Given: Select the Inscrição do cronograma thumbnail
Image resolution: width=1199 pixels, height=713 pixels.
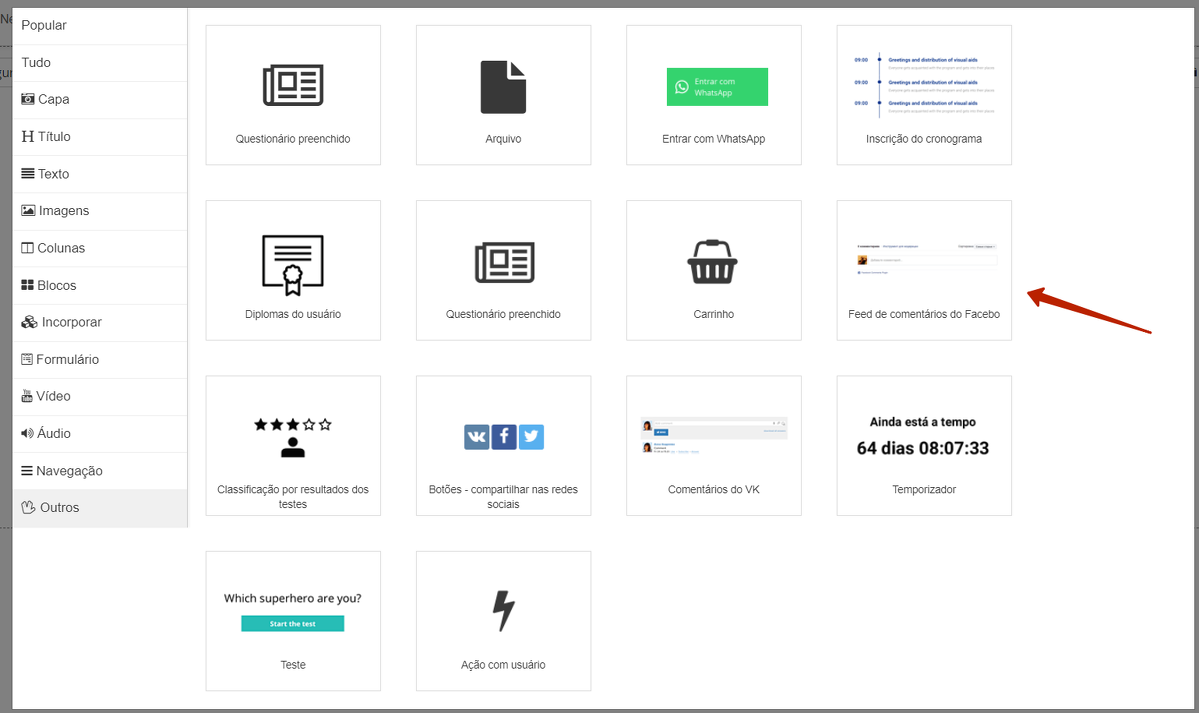Looking at the screenshot, I should [x=924, y=95].
